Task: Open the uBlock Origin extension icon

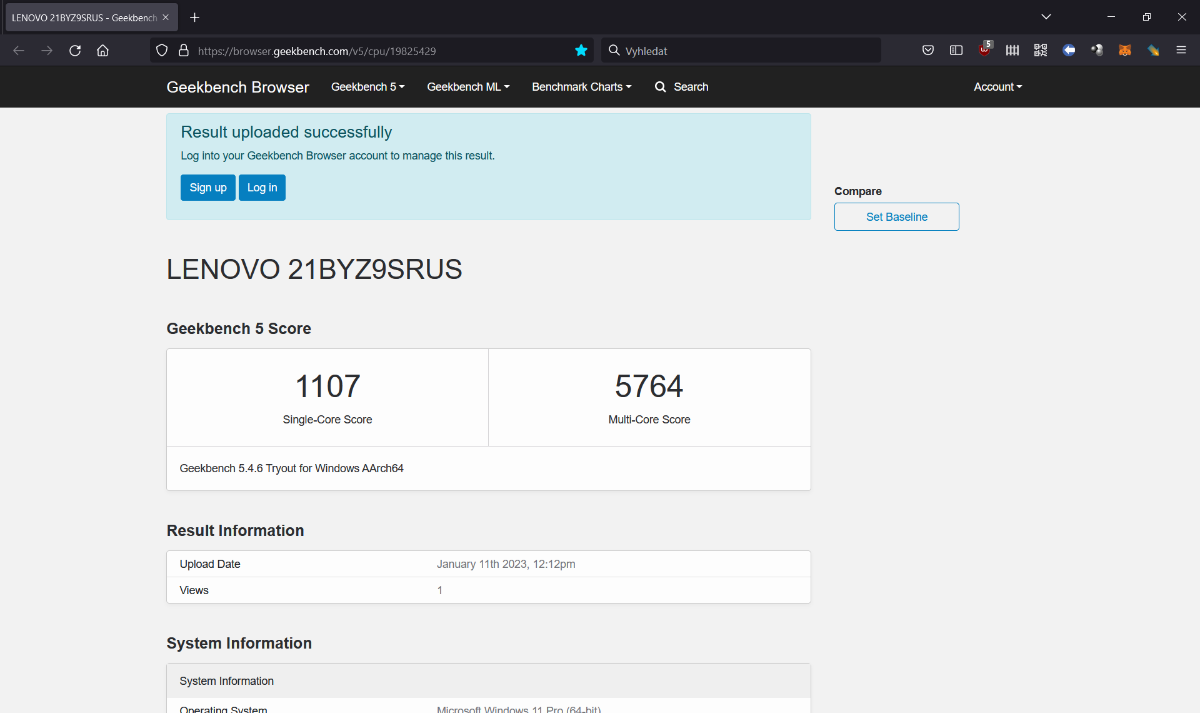Action: click(985, 50)
